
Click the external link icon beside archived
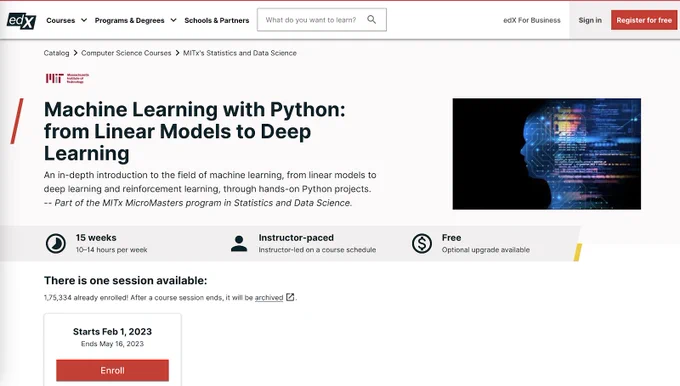(x=290, y=297)
